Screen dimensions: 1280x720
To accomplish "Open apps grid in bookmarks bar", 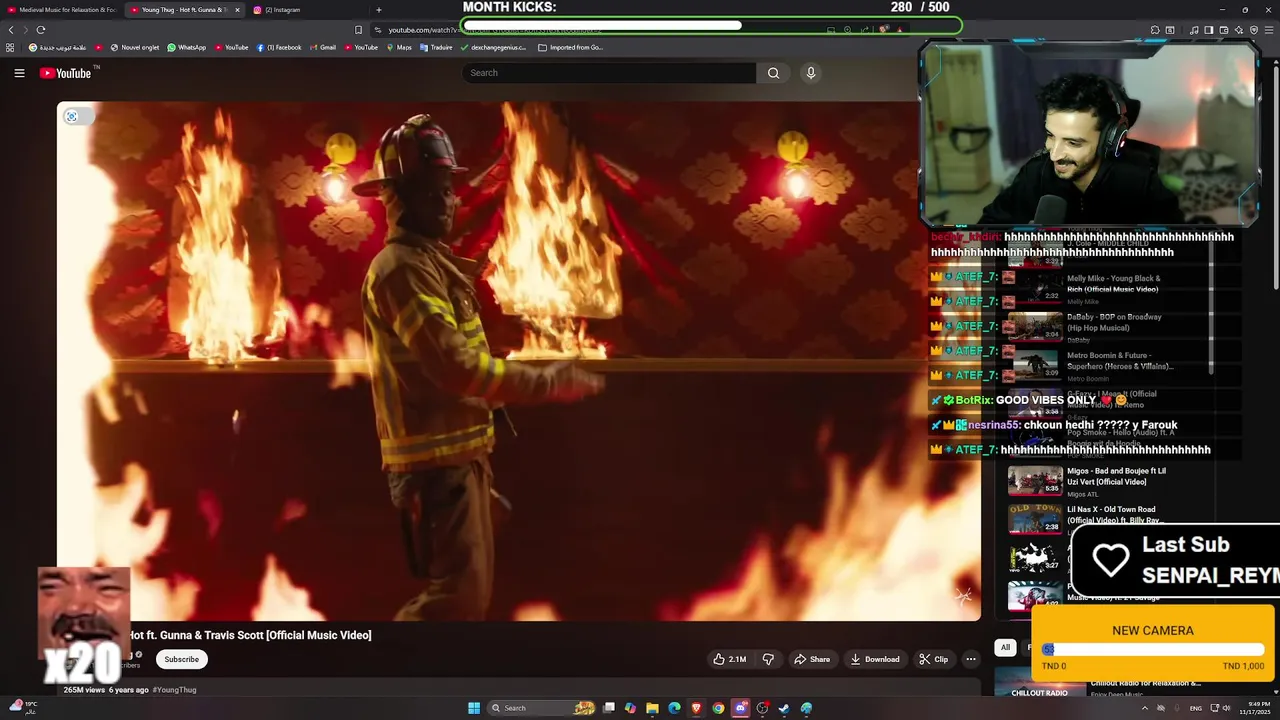I will (x=10, y=47).
